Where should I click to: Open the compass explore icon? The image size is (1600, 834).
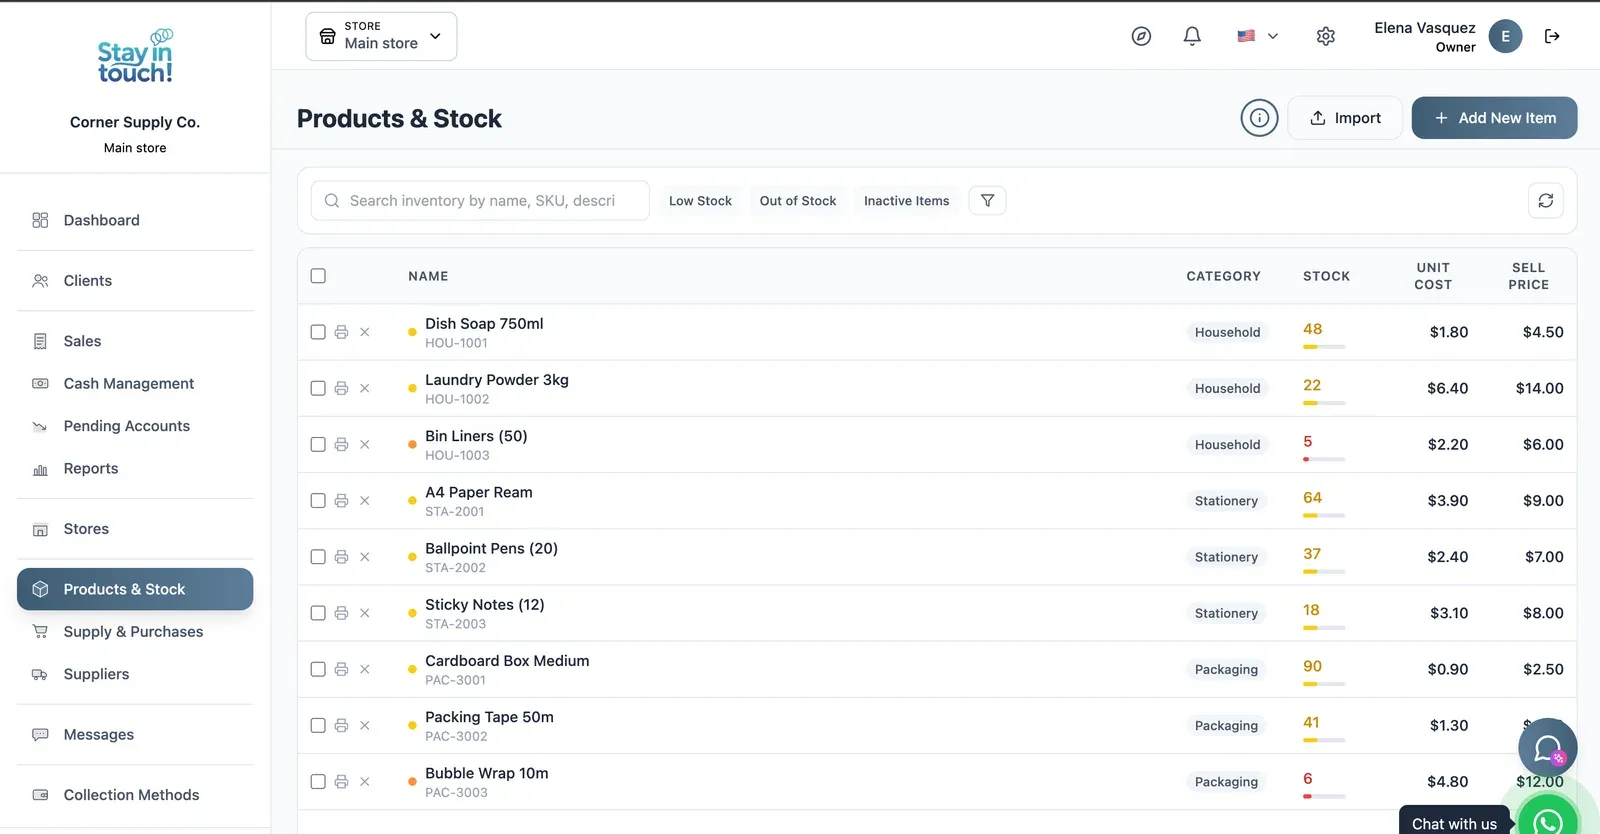pyautogui.click(x=1141, y=36)
